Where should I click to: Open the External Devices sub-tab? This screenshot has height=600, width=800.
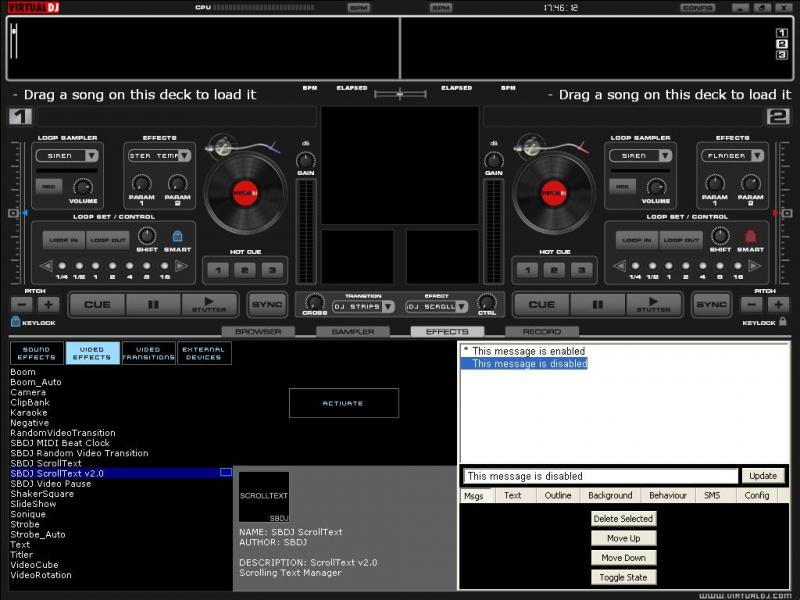[204, 353]
